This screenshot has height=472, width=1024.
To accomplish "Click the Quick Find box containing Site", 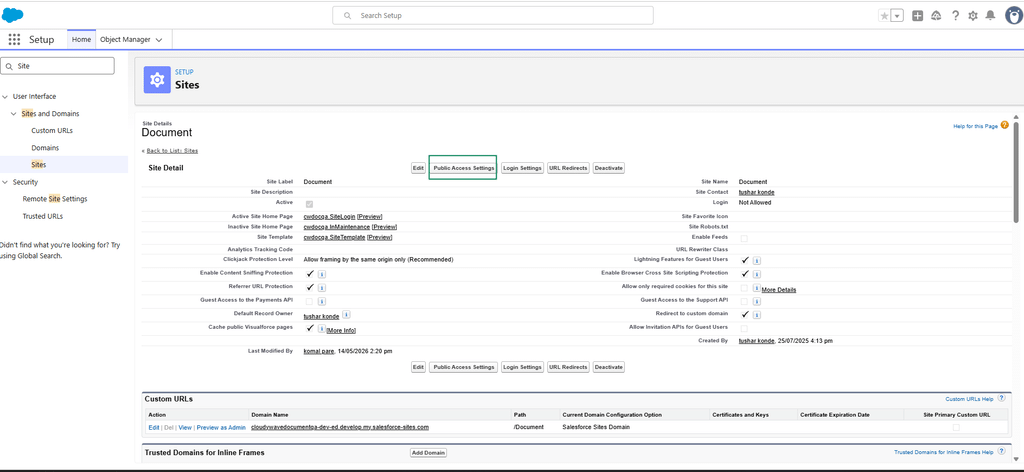I will pos(57,66).
